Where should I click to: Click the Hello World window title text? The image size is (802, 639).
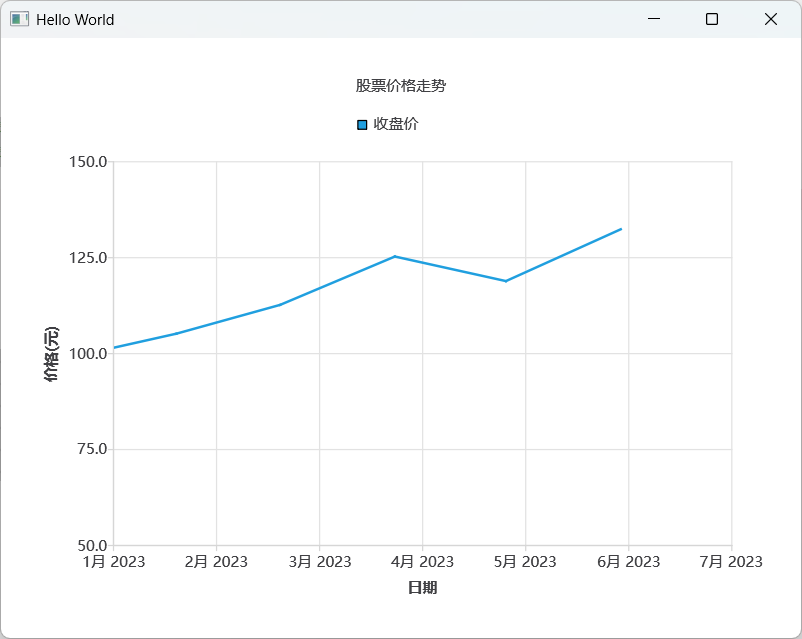click(x=75, y=19)
